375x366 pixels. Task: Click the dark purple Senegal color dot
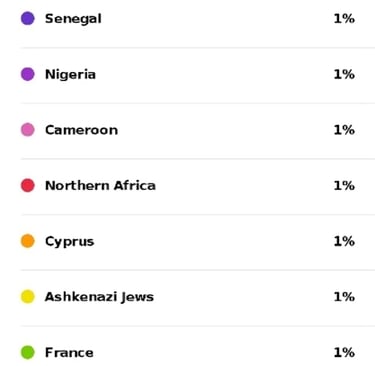point(28,18)
